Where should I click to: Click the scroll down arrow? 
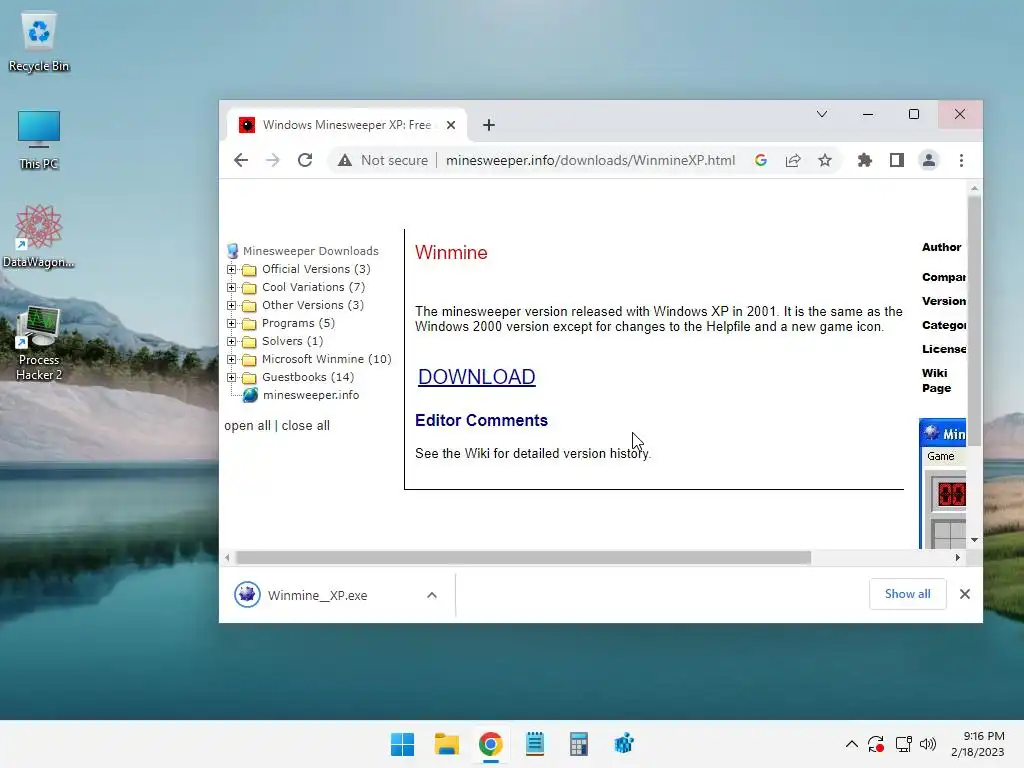974,540
